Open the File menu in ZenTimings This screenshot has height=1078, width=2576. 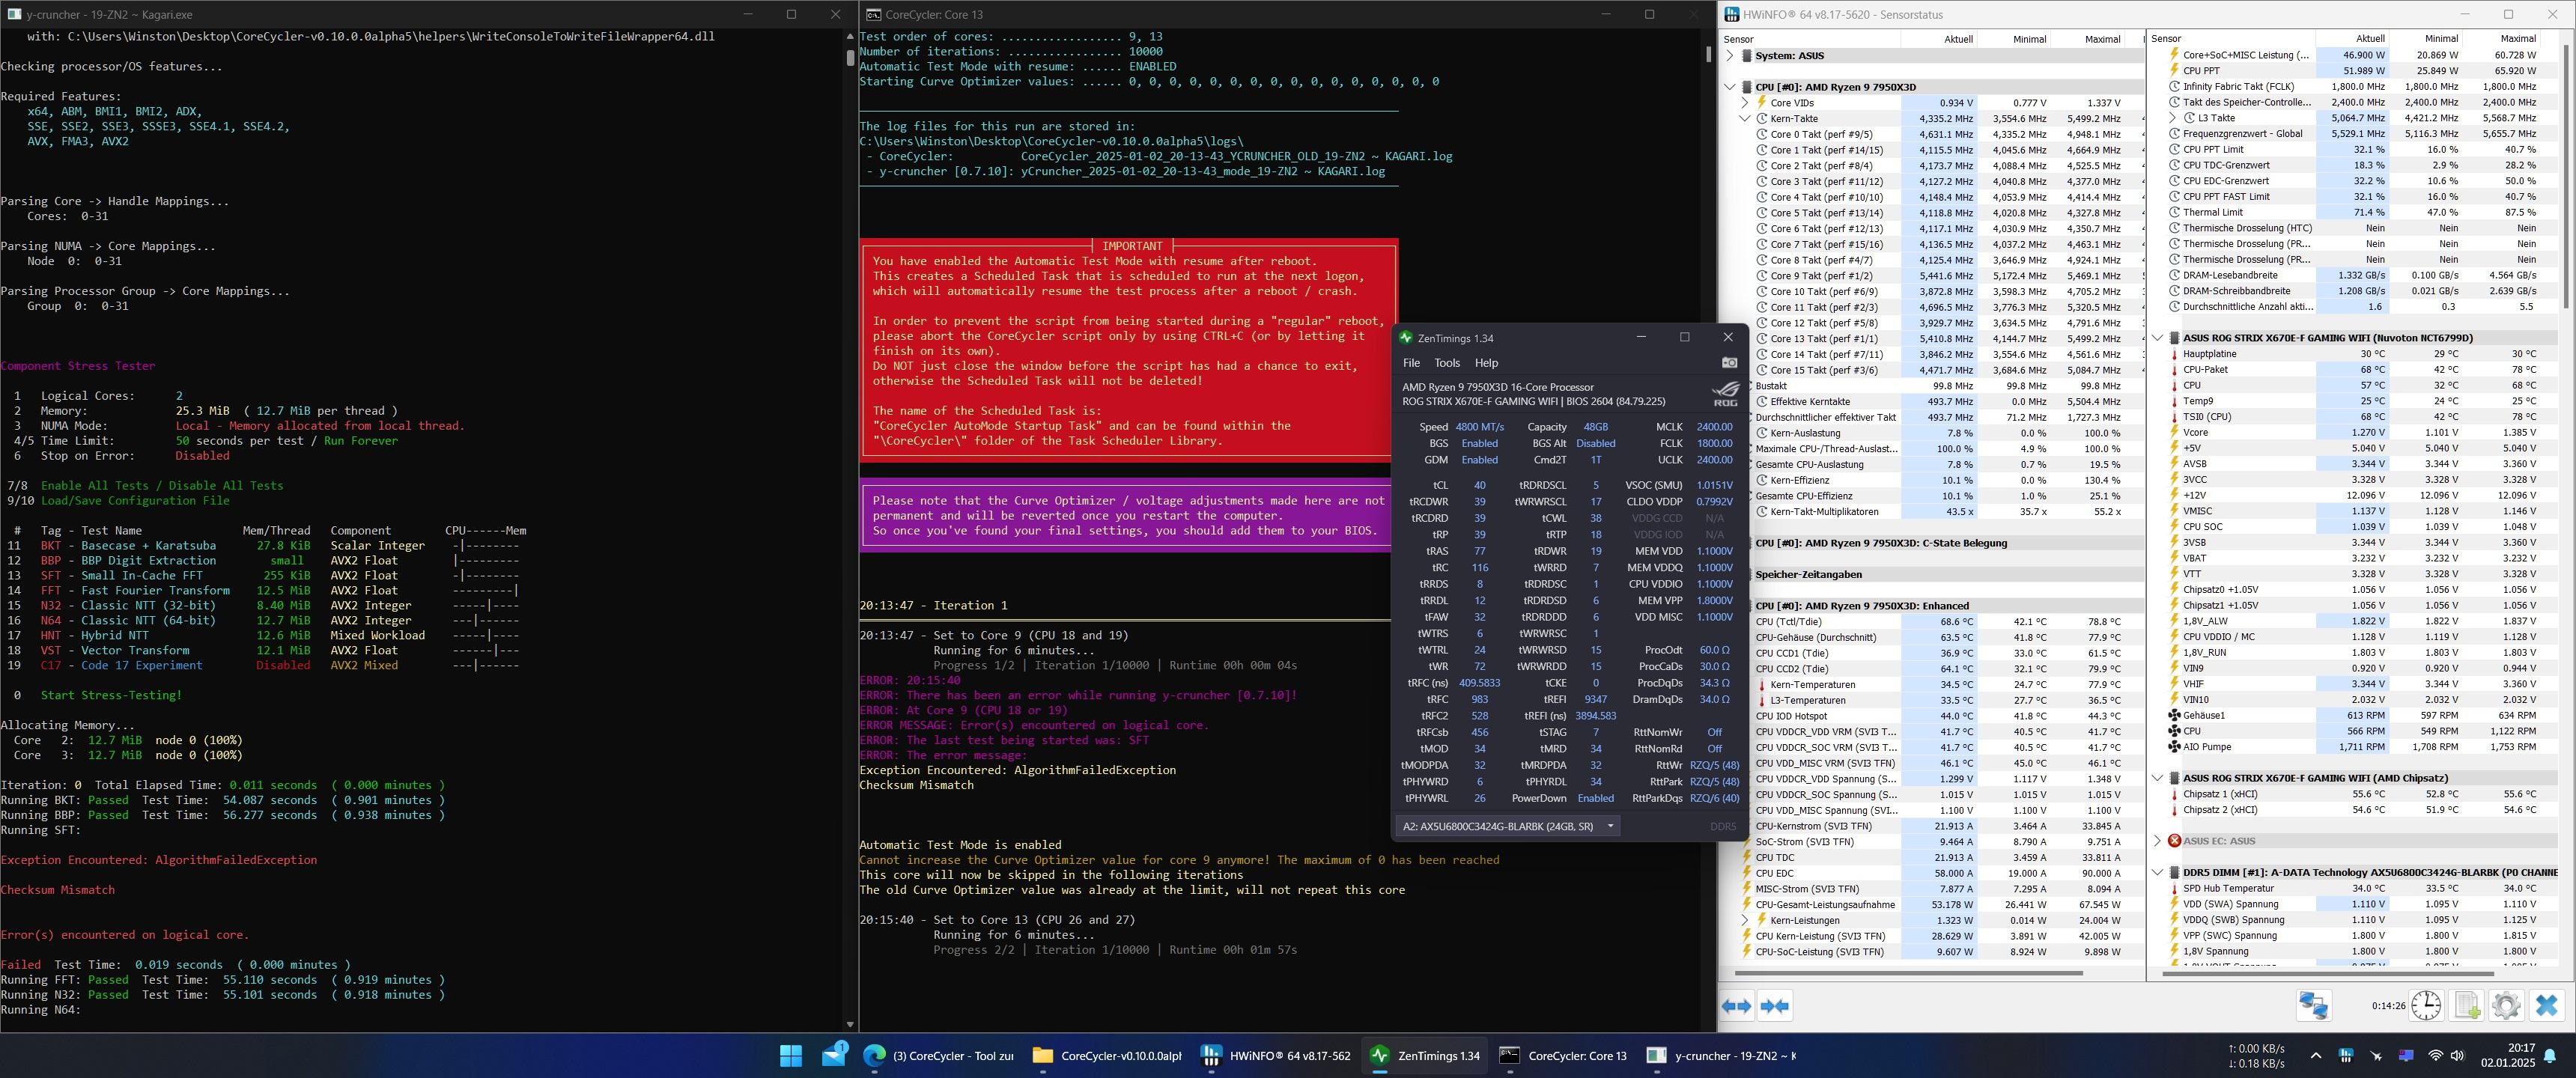pyautogui.click(x=1411, y=363)
